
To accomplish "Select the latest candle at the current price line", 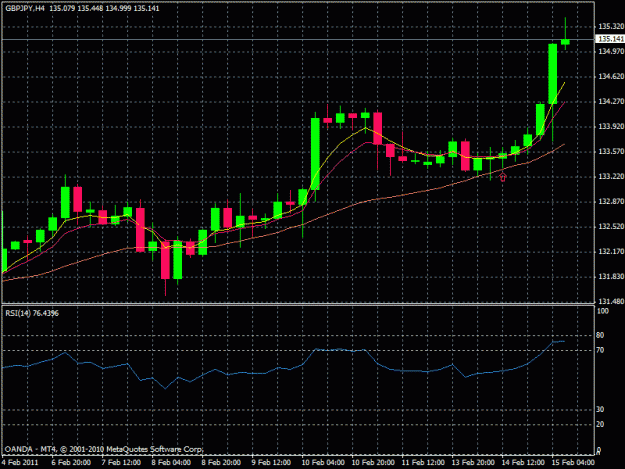I will (x=565, y=41).
